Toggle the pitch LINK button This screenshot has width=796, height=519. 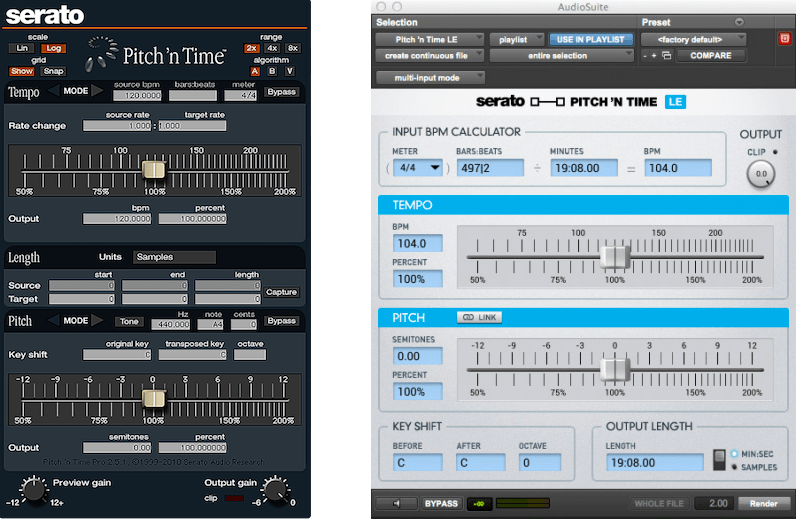(479, 317)
